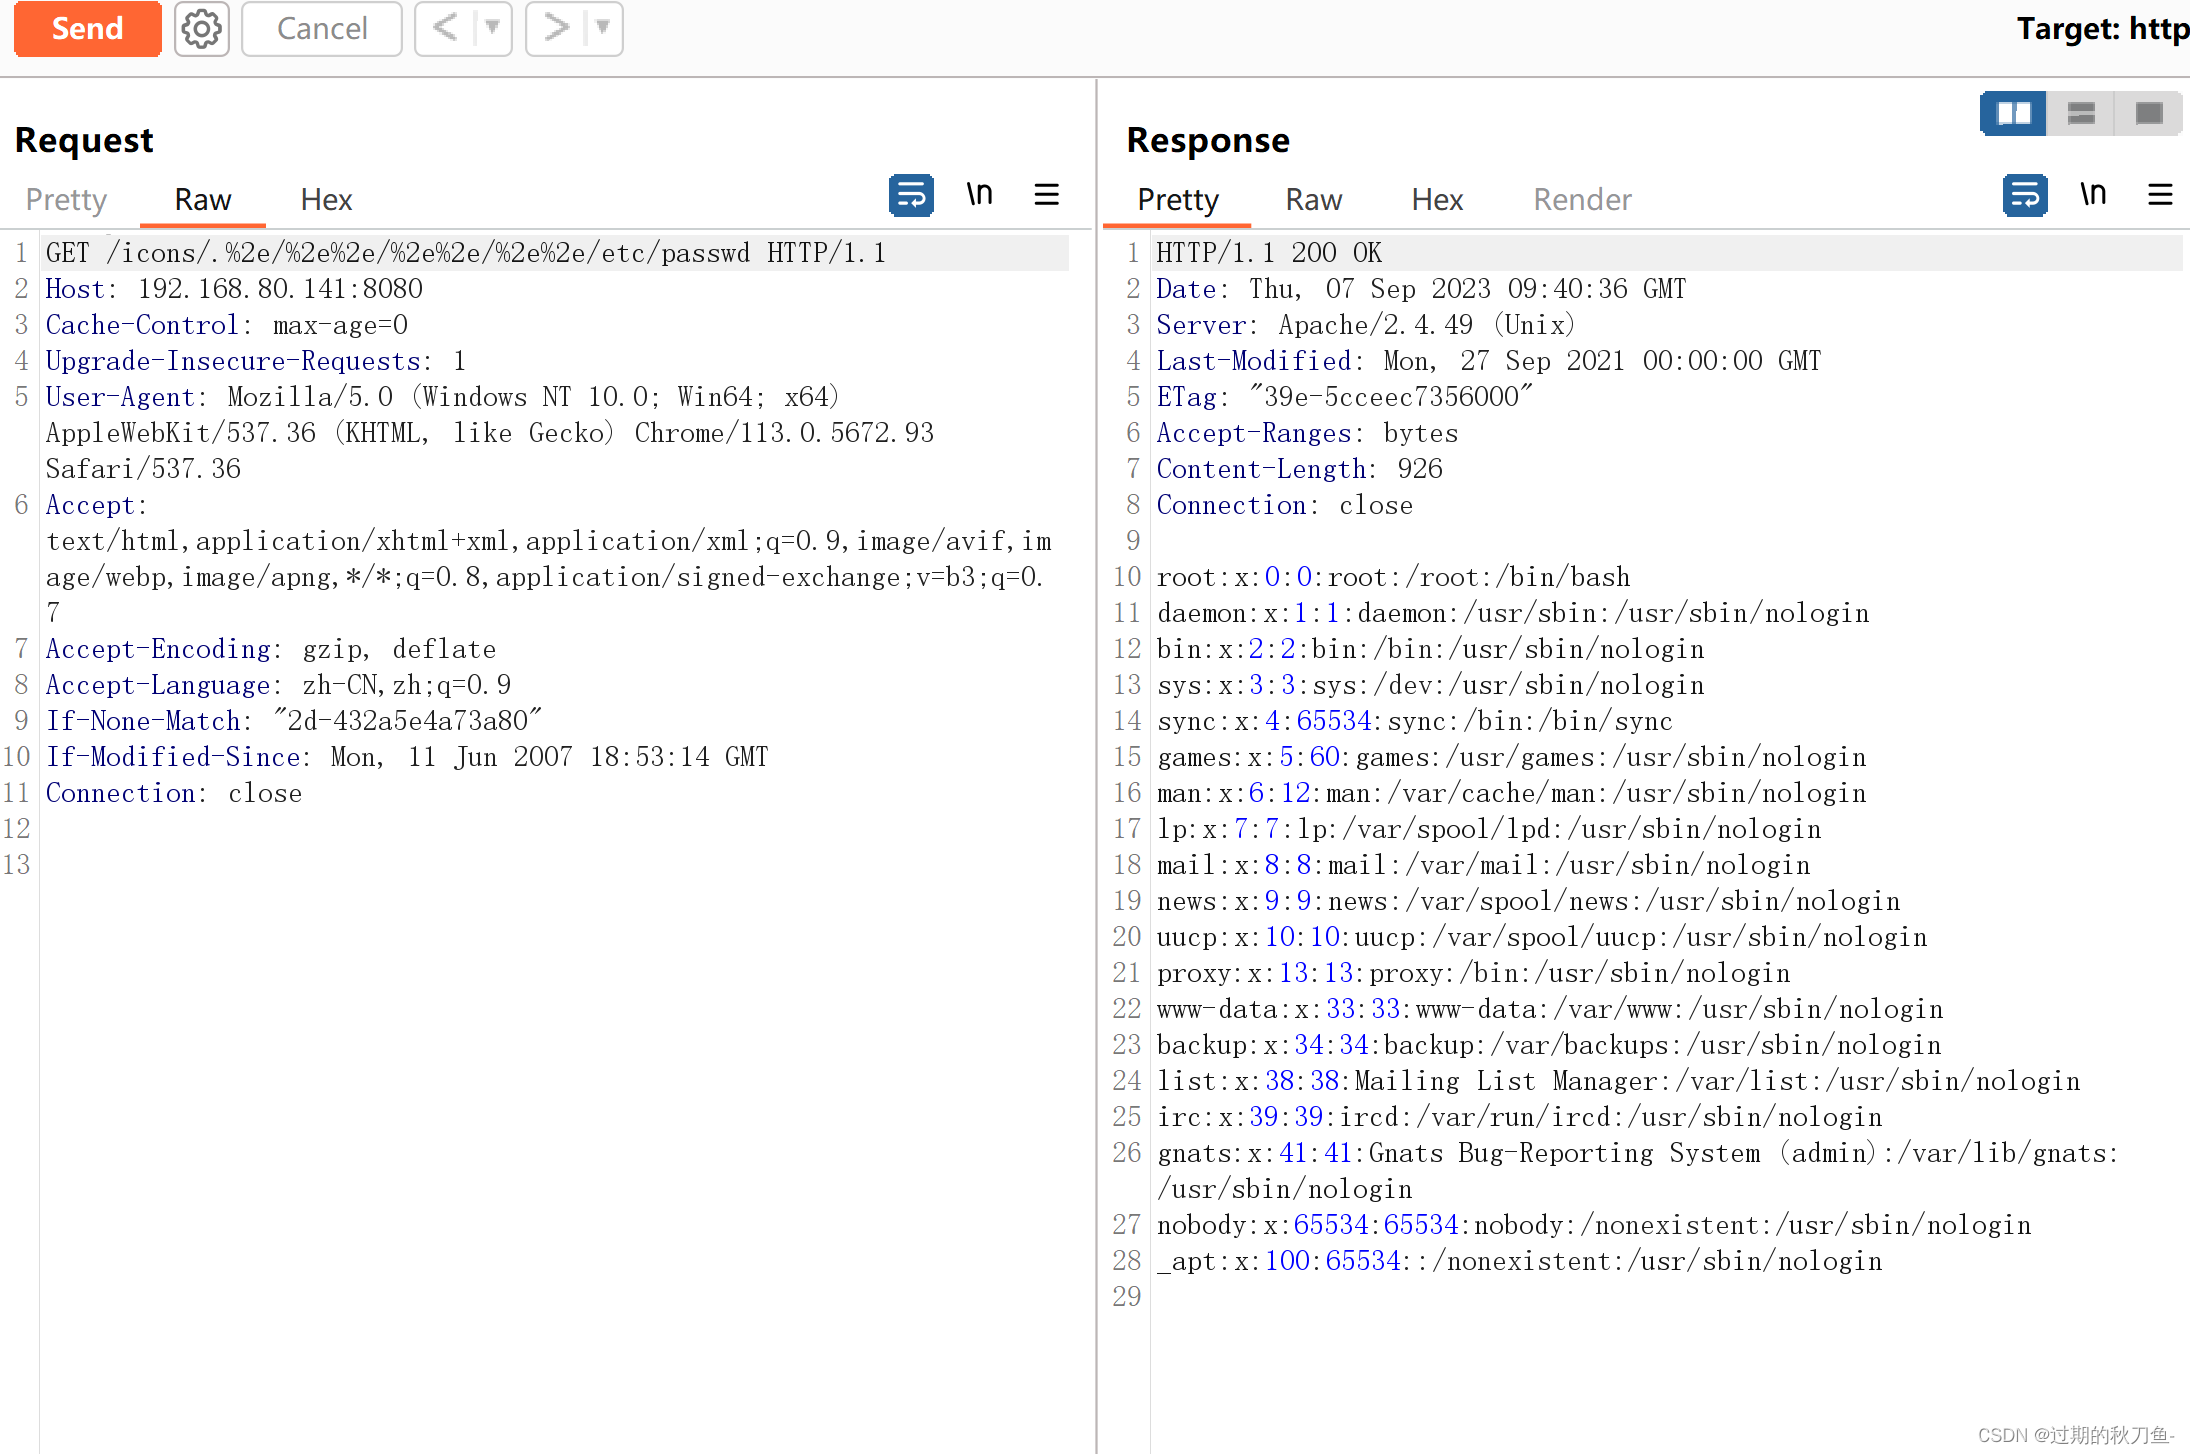Image resolution: width=2190 pixels, height=1454 pixels.
Task: Click the games:x:5:60 passwd entry
Action: [x=1512, y=757]
